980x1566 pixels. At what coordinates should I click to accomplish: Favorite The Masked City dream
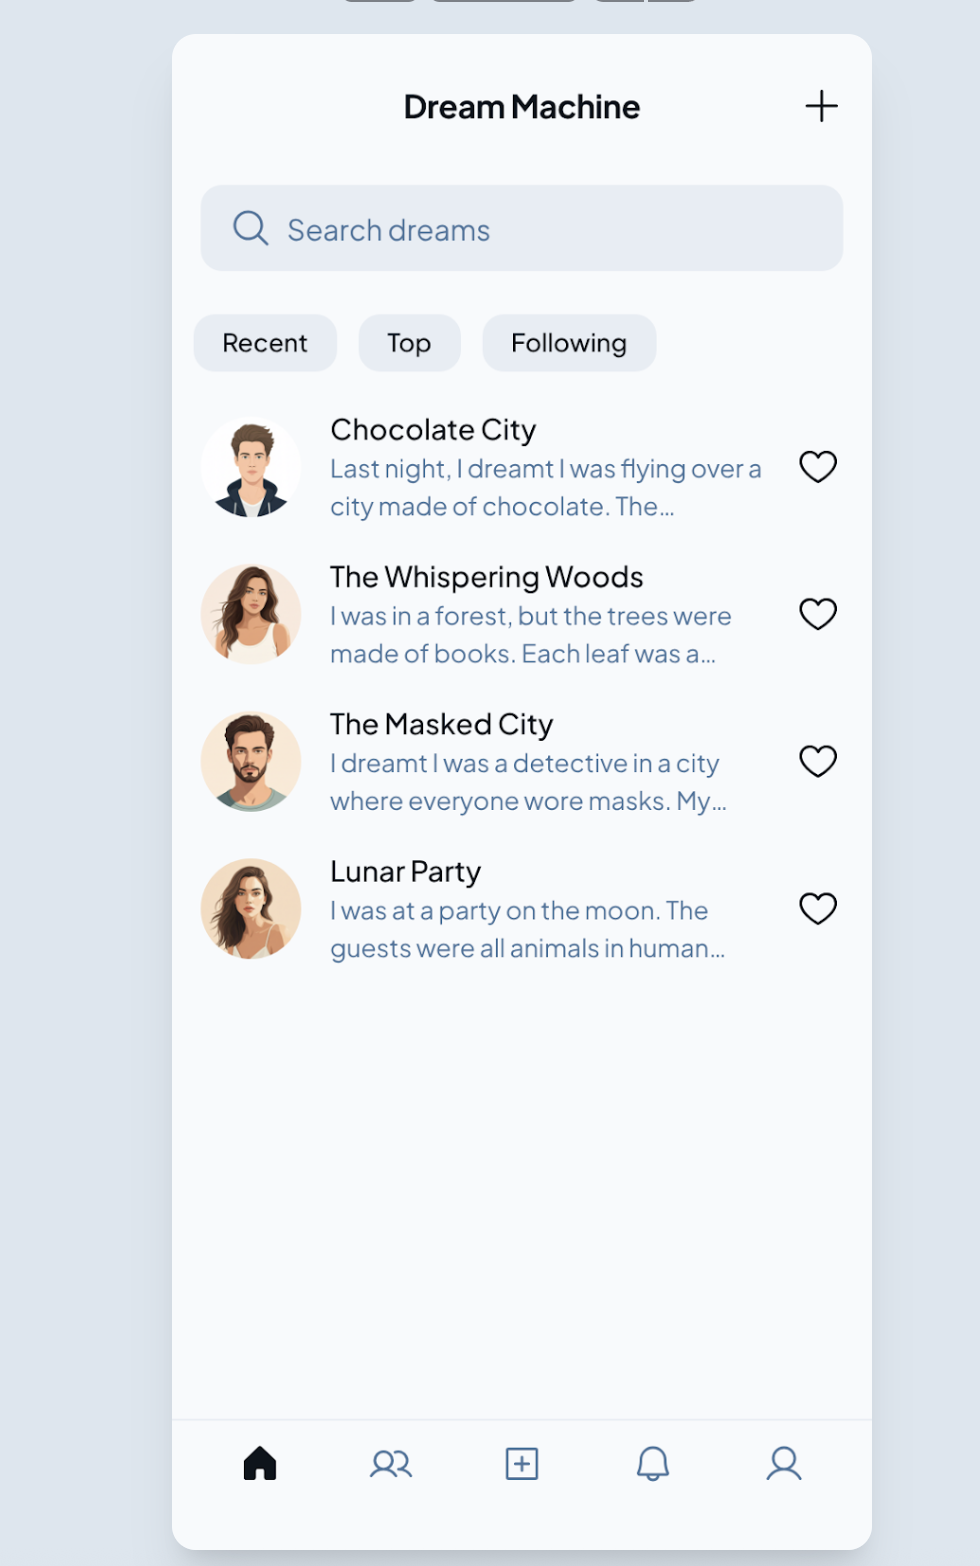[817, 761]
